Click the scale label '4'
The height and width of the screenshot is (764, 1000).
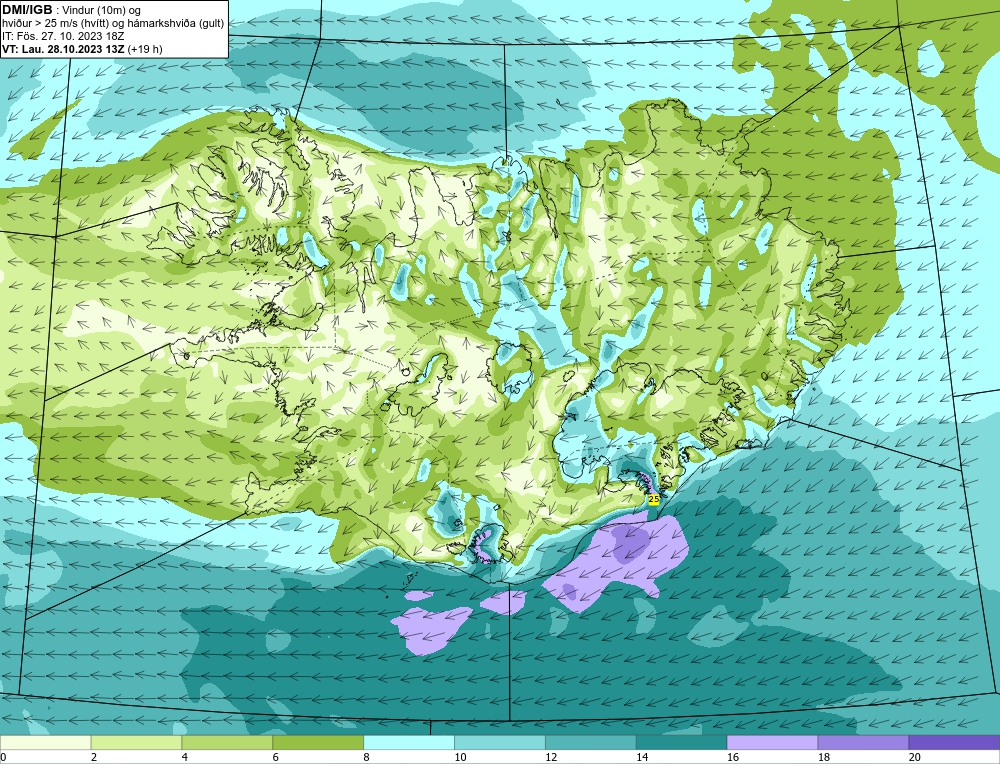coord(184,757)
